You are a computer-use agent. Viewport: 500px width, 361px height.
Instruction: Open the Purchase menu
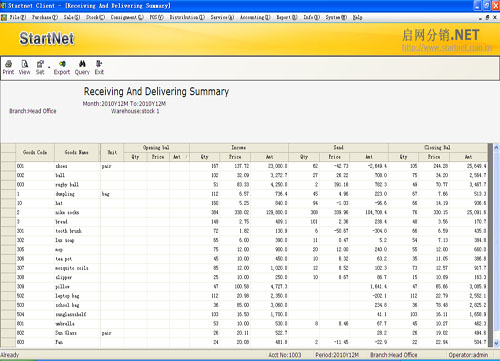(x=45, y=17)
